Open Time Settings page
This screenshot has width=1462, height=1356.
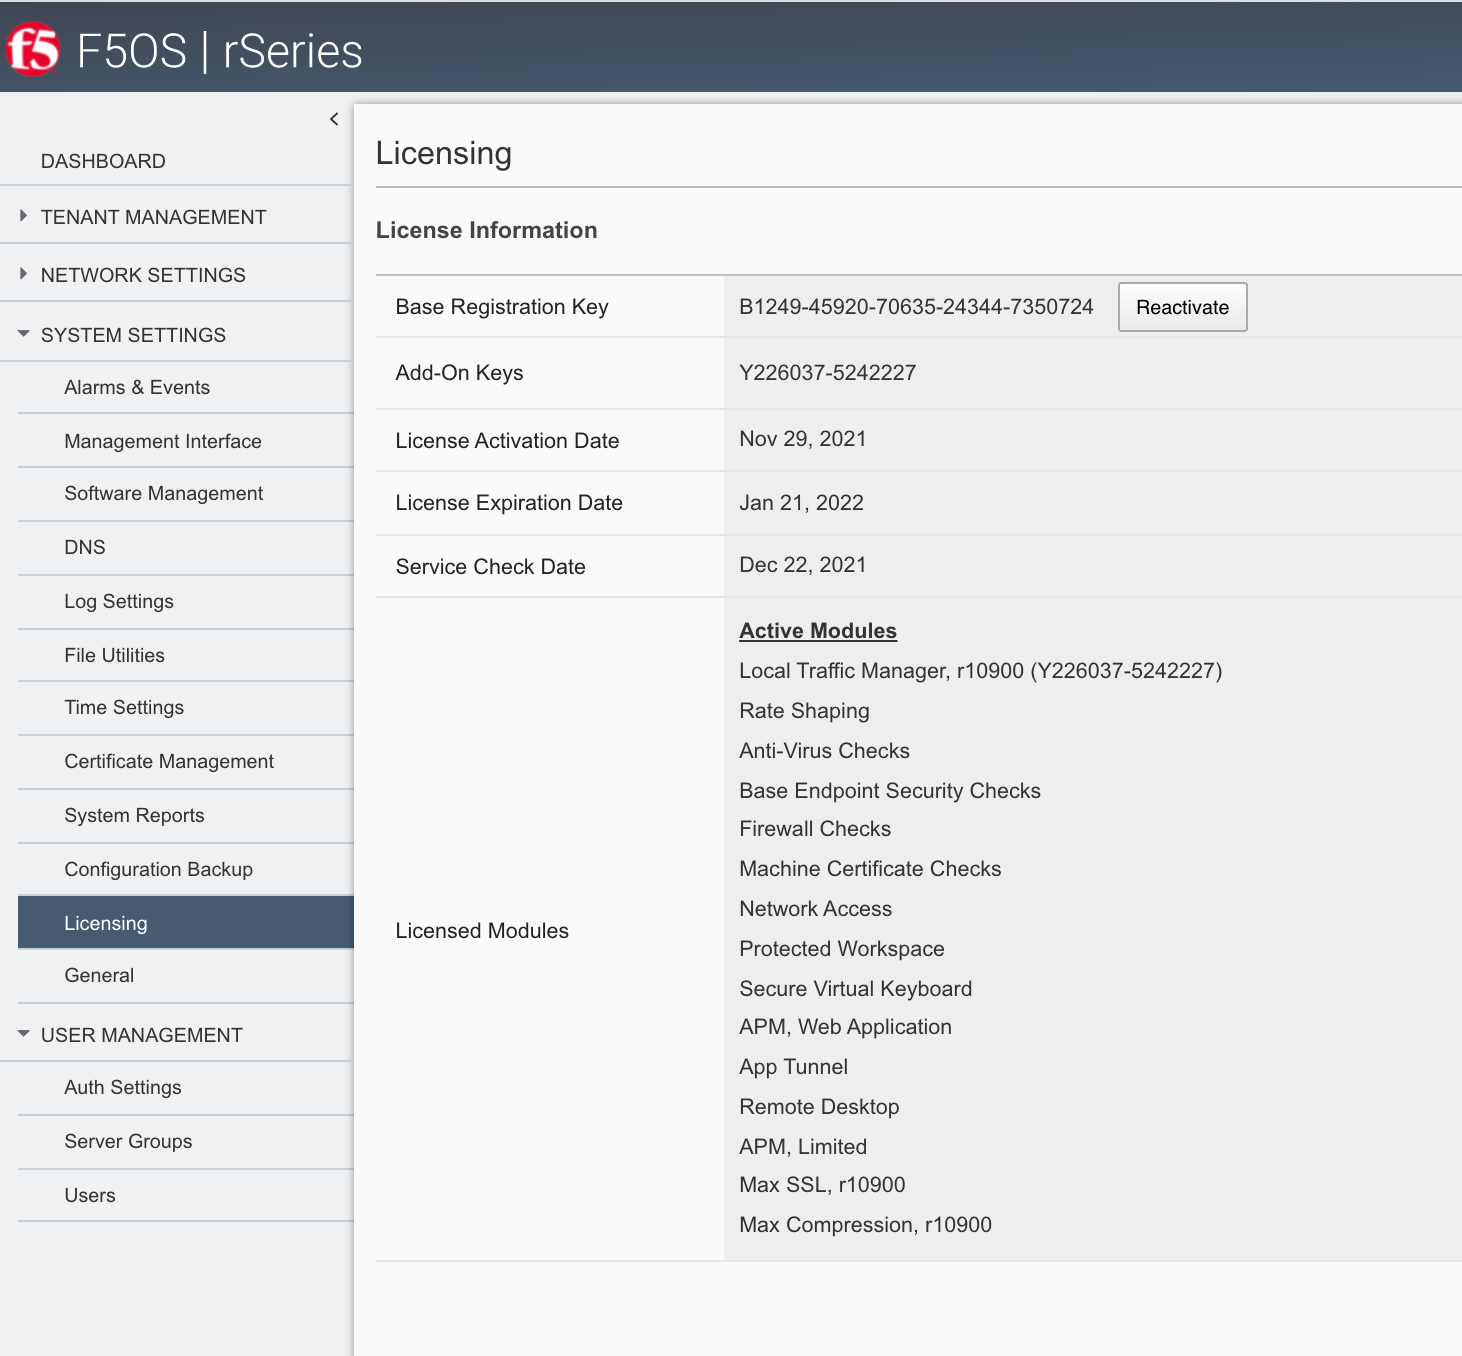point(186,707)
